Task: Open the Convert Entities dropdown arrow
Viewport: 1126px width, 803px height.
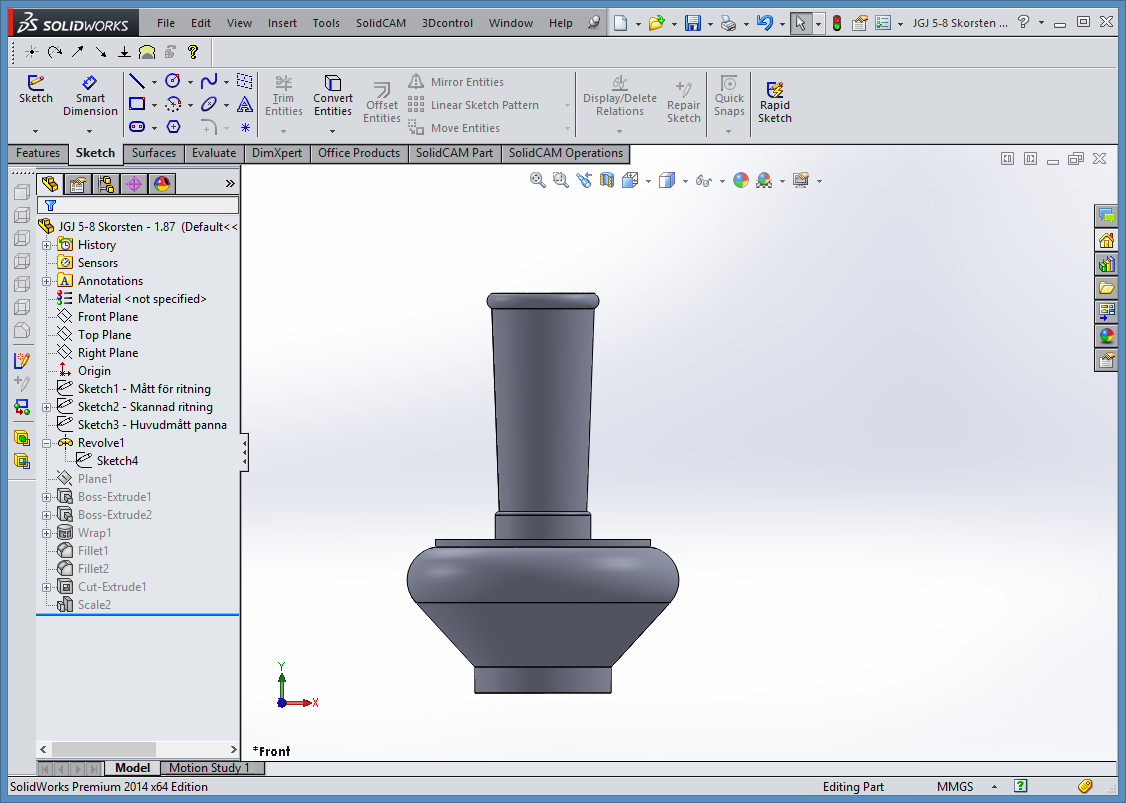Action: (332, 131)
